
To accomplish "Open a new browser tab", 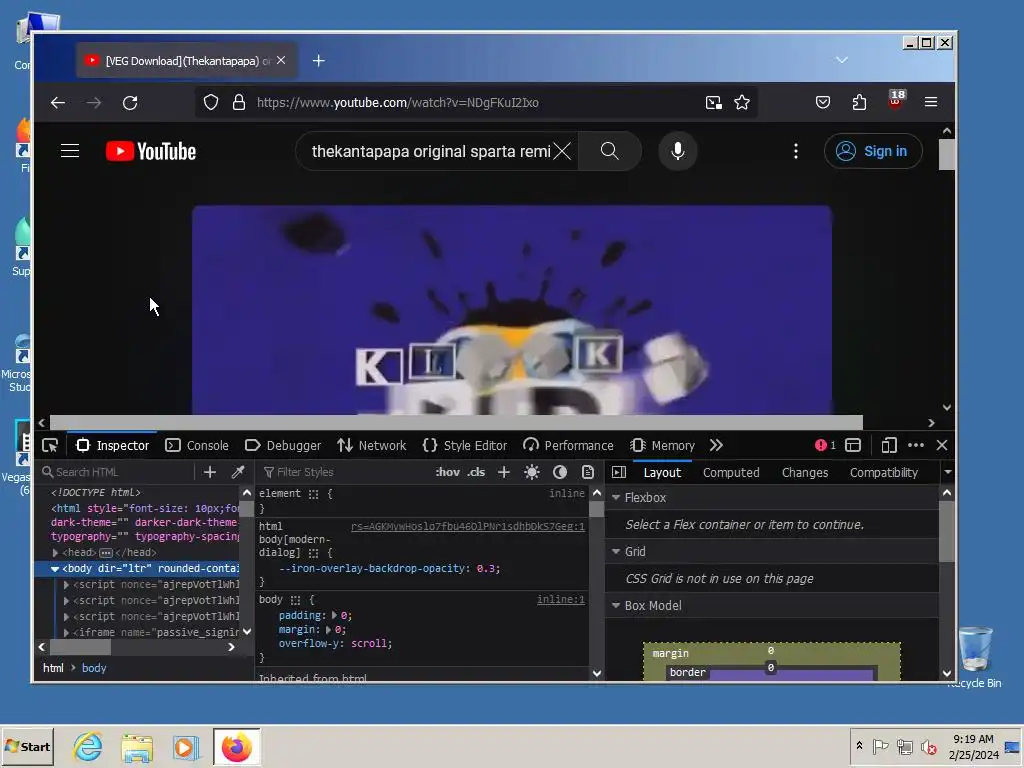I will pyautogui.click(x=319, y=61).
